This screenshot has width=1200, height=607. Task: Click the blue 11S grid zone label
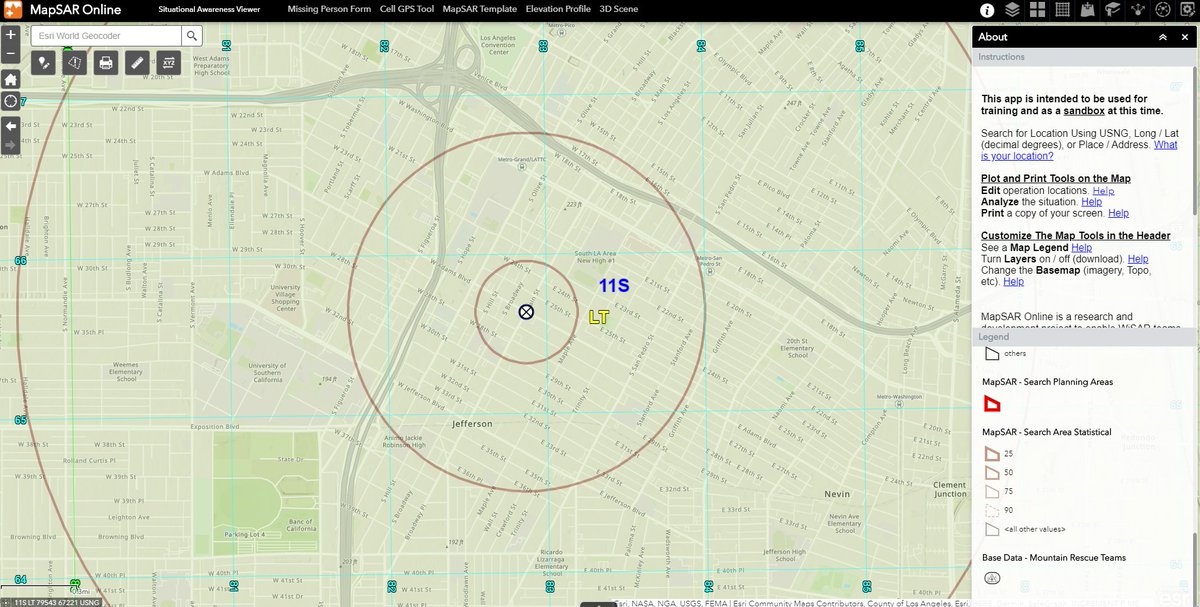tap(614, 286)
